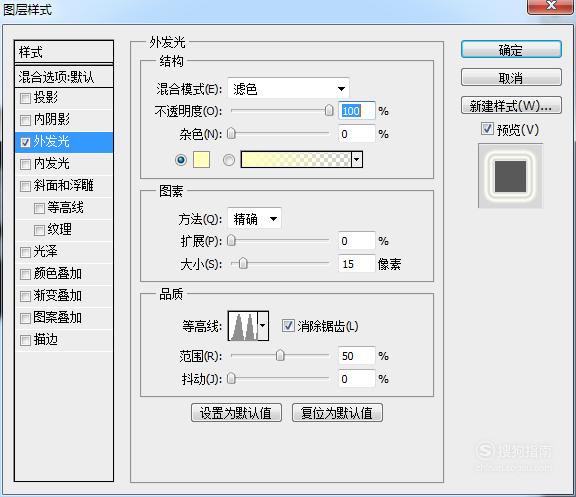Enable the 渐变叠加 gradient overlay checkbox
Viewport: 576px width, 497px height.
[x=25, y=296]
